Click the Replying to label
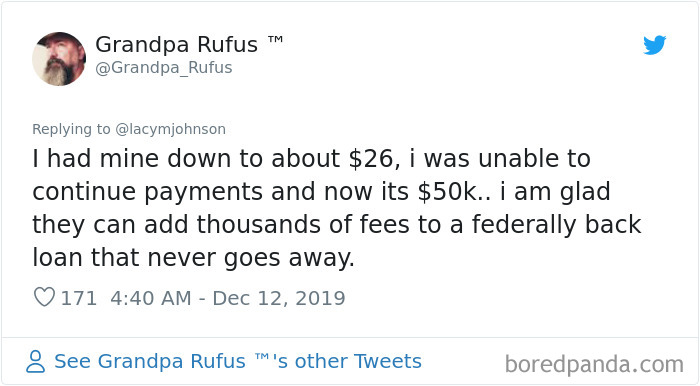This screenshot has width=700, height=386. click(71, 129)
